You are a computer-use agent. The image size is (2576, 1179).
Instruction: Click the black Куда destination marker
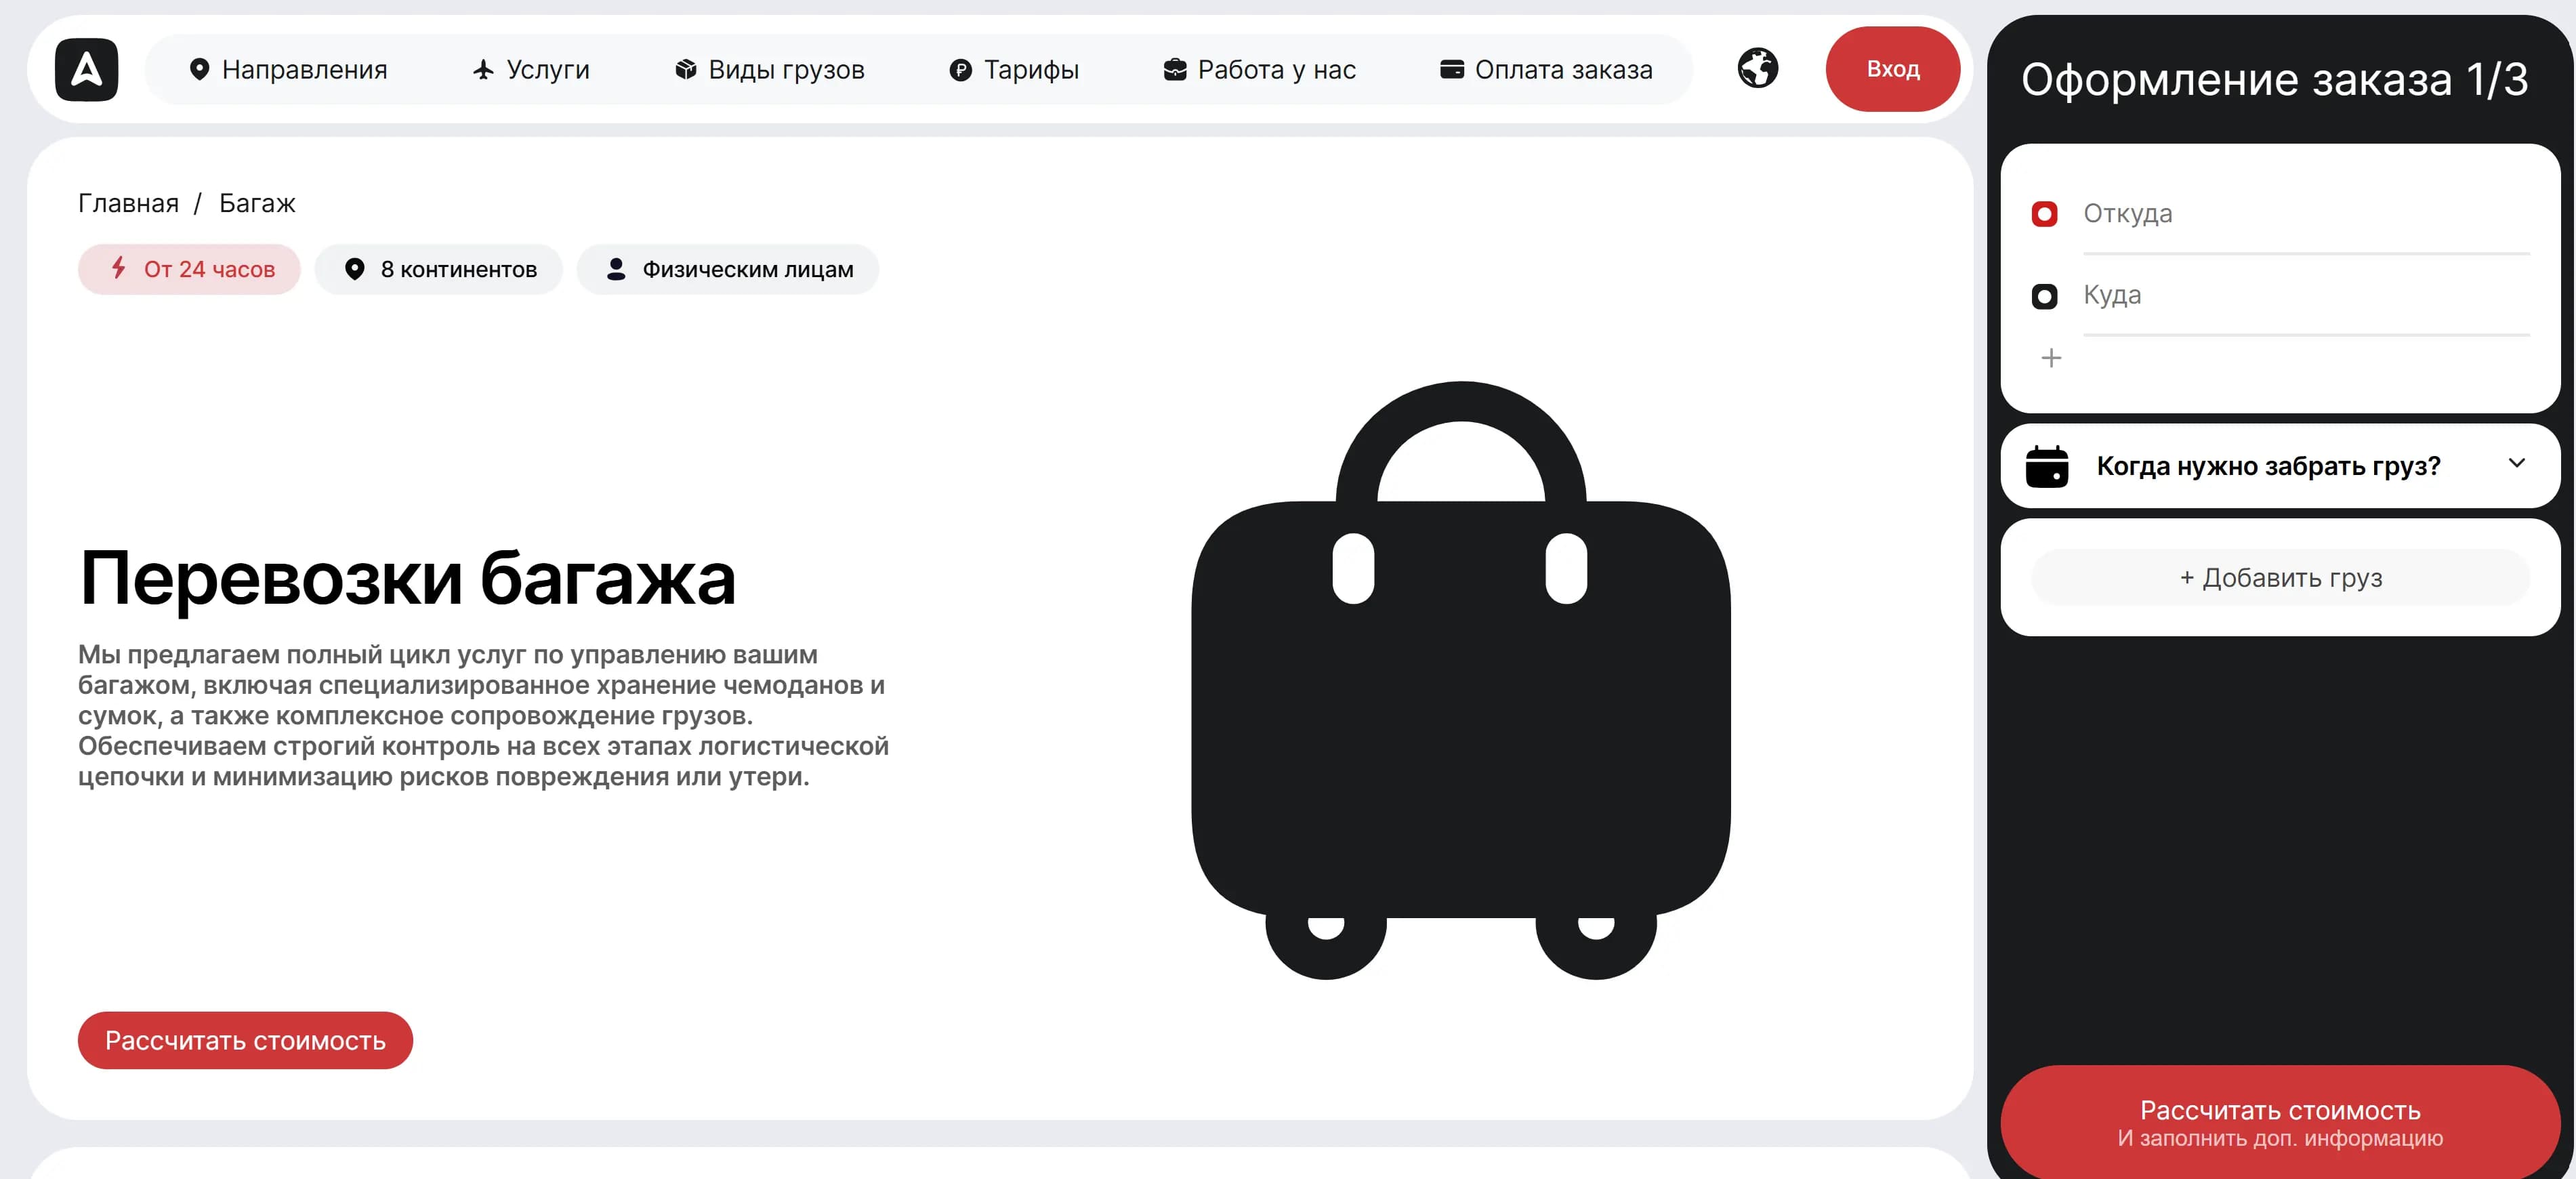click(x=2044, y=296)
